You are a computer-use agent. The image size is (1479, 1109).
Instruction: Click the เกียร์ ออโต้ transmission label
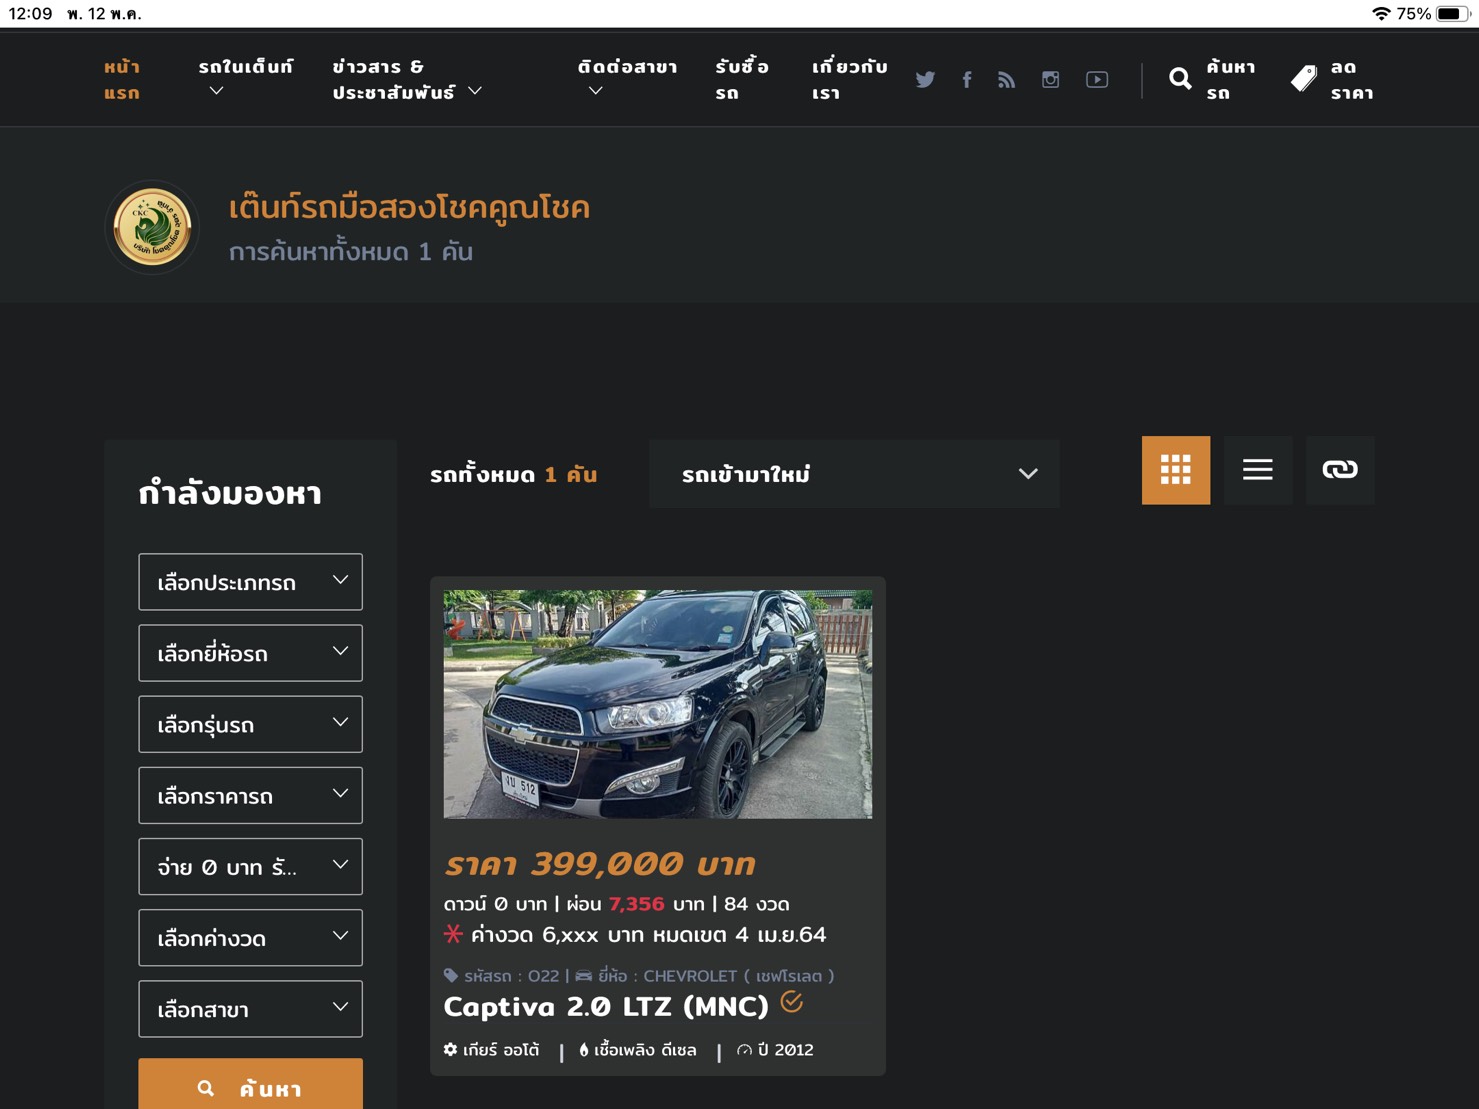[x=501, y=1050]
